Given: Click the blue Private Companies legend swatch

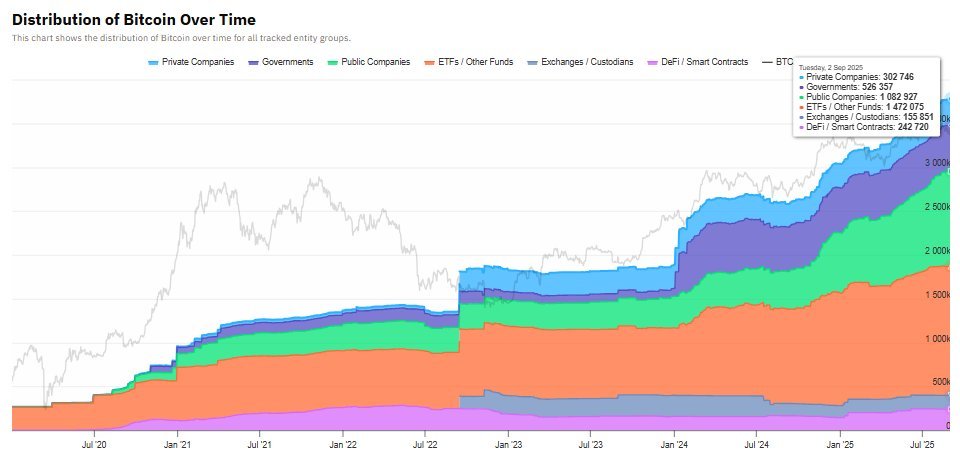Looking at the screenshot, I should 154,62.
